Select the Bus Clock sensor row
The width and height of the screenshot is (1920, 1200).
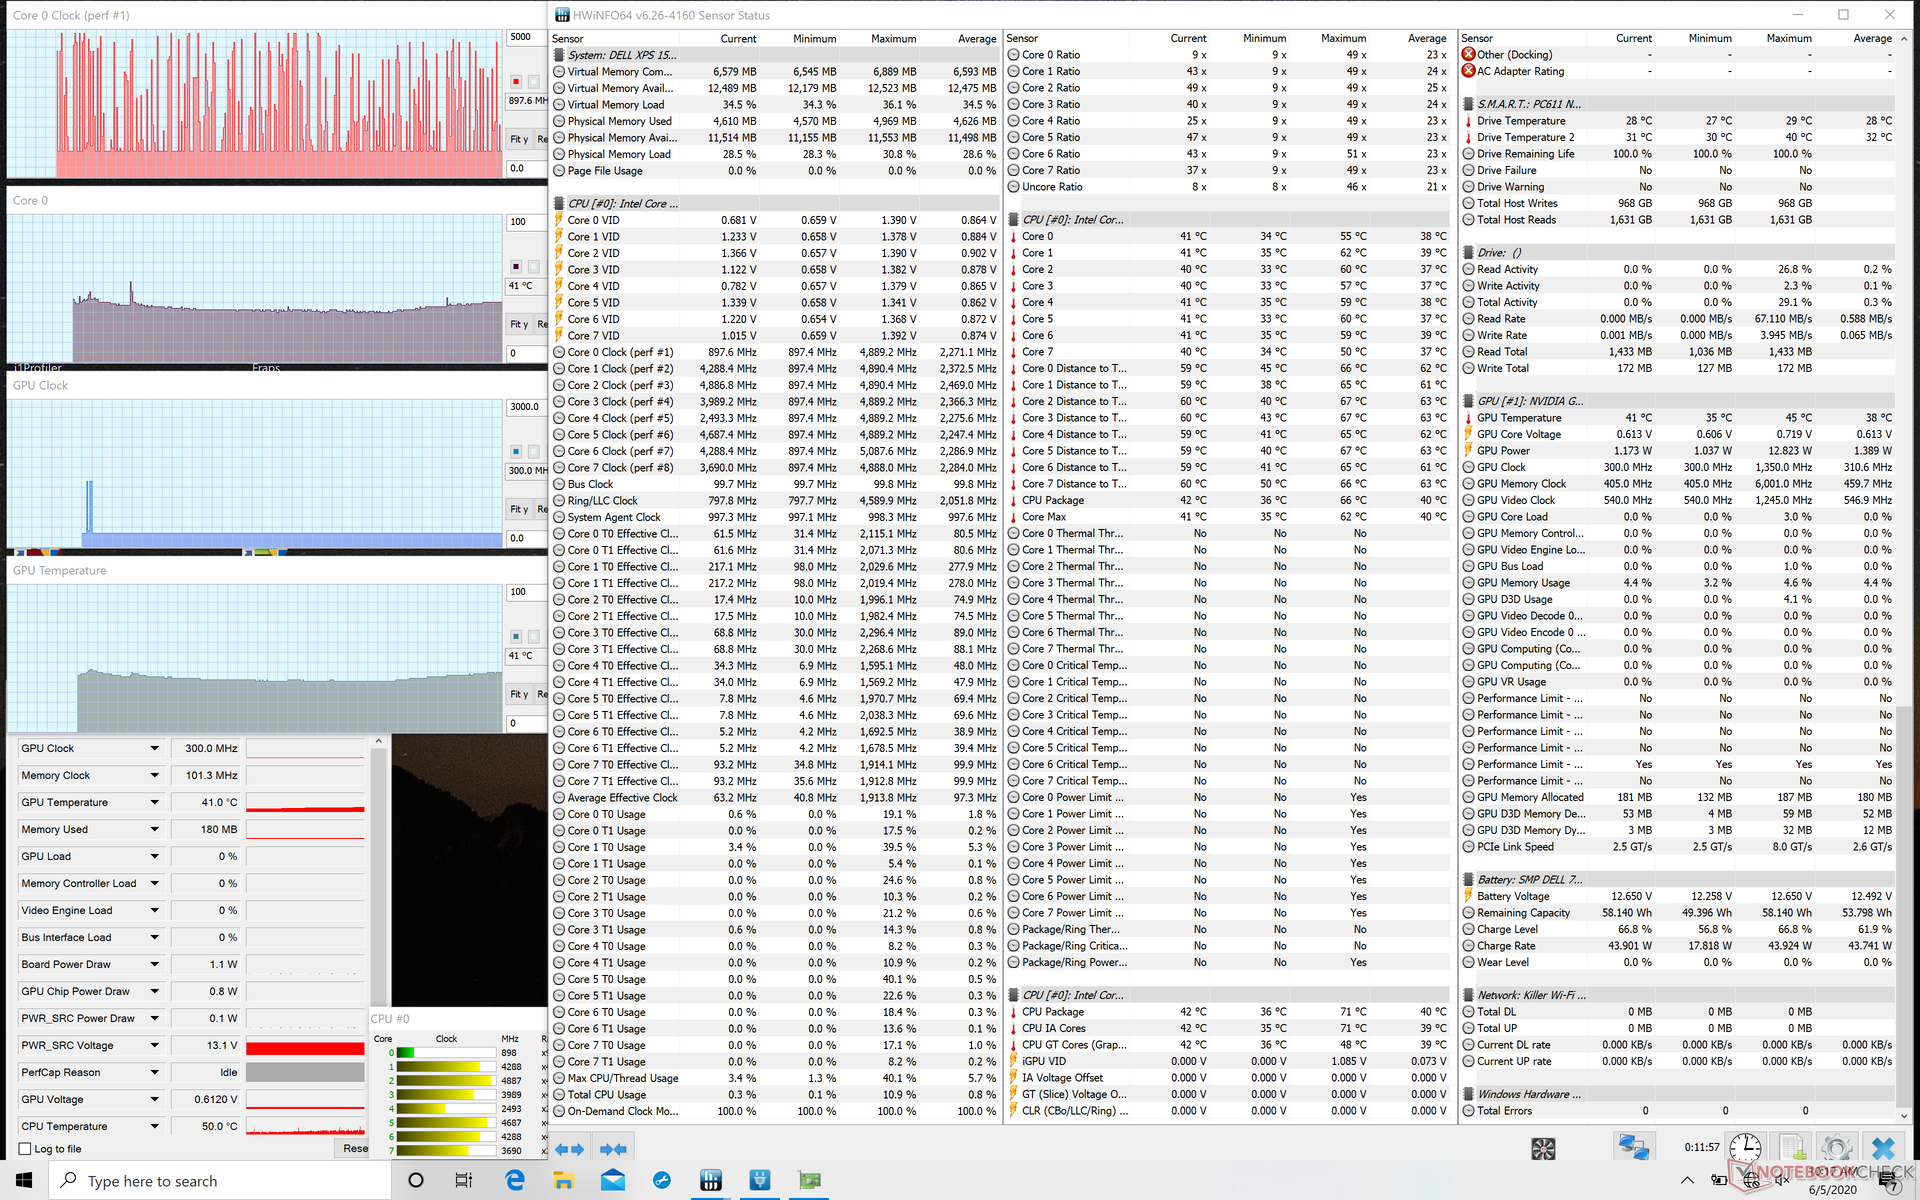(x=775, y=484)
